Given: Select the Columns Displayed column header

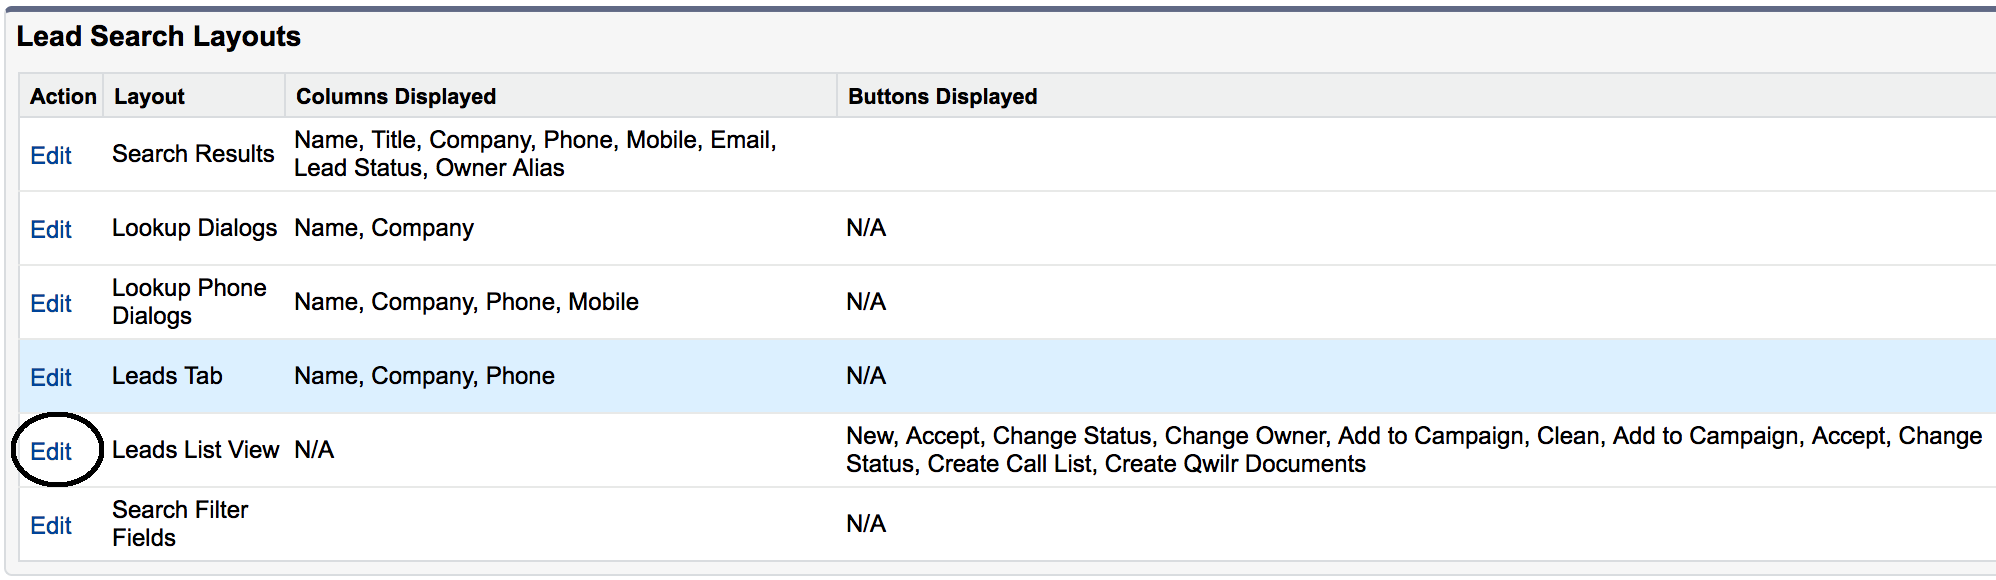Looking at the screenshot, I should tap(396, 96).
